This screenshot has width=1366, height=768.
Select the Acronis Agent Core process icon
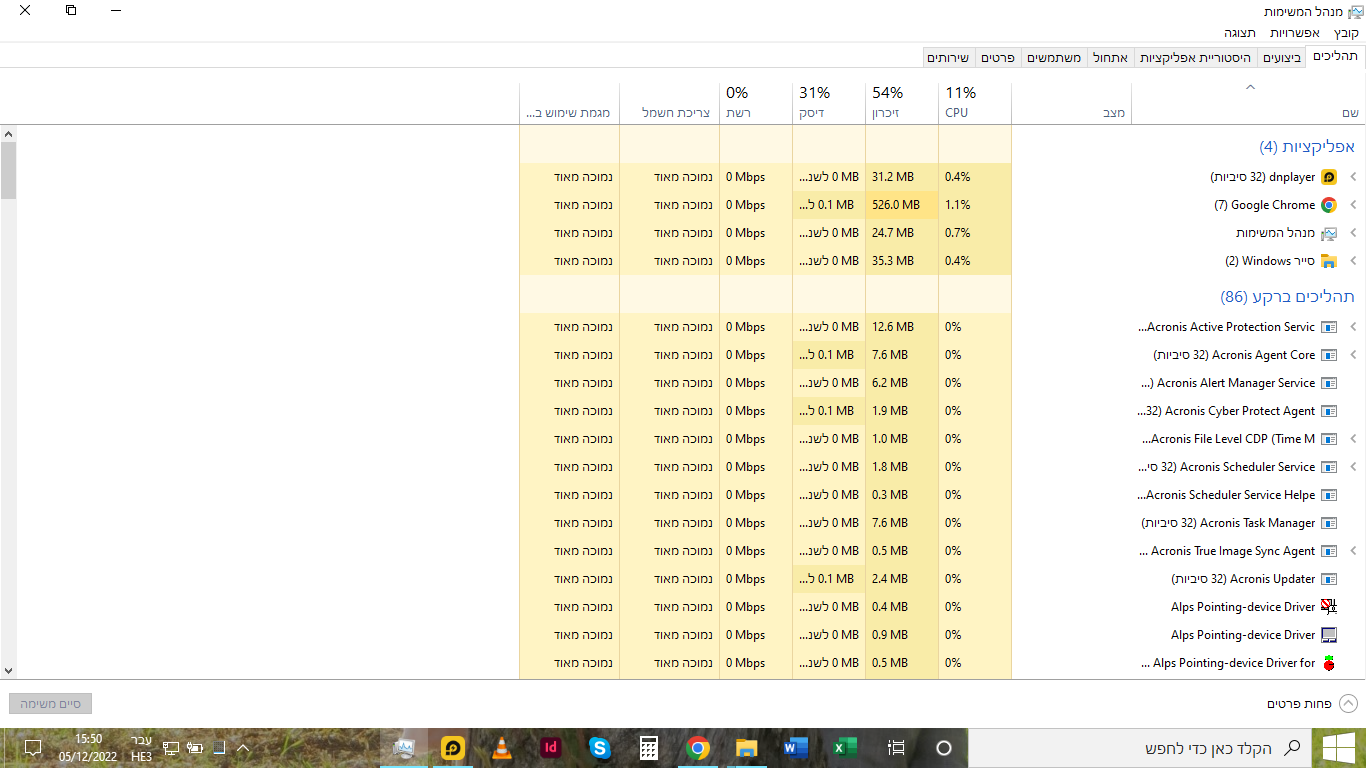pyautogui.click(x=1329, y=355)
